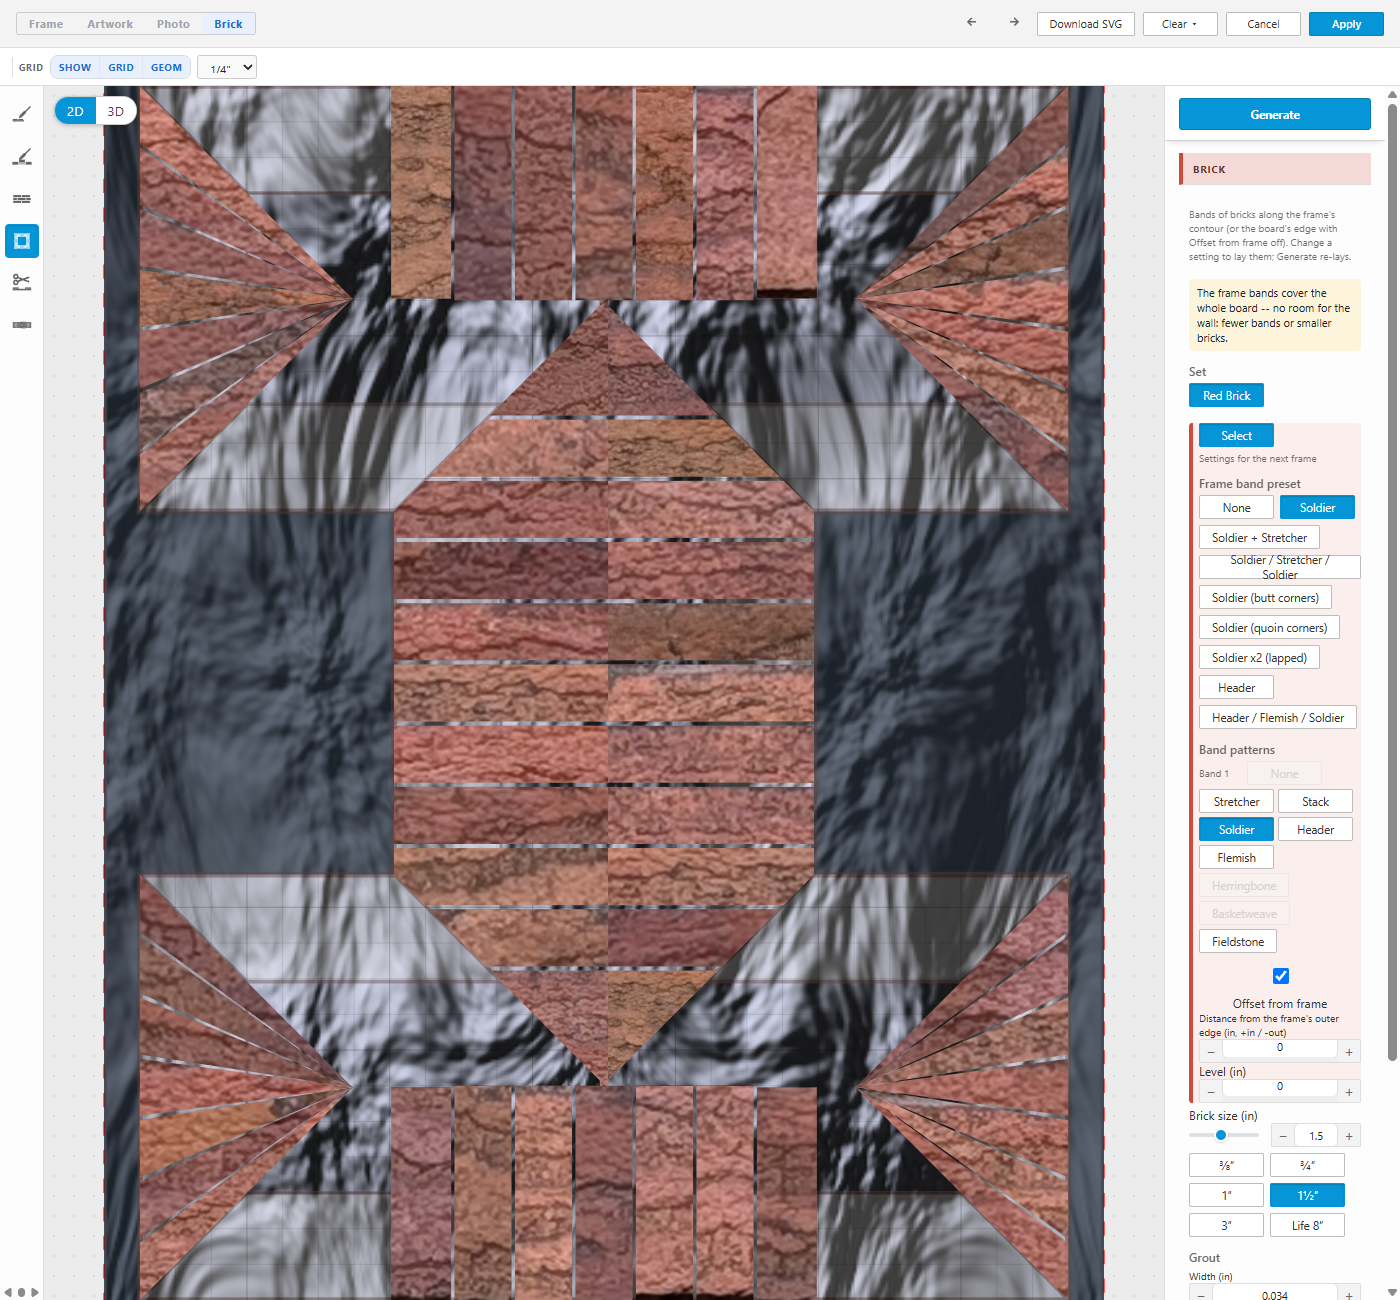Decrease the Brick size with the minus
Screen dimensions: 1400x1300
coord(1283,1136)
